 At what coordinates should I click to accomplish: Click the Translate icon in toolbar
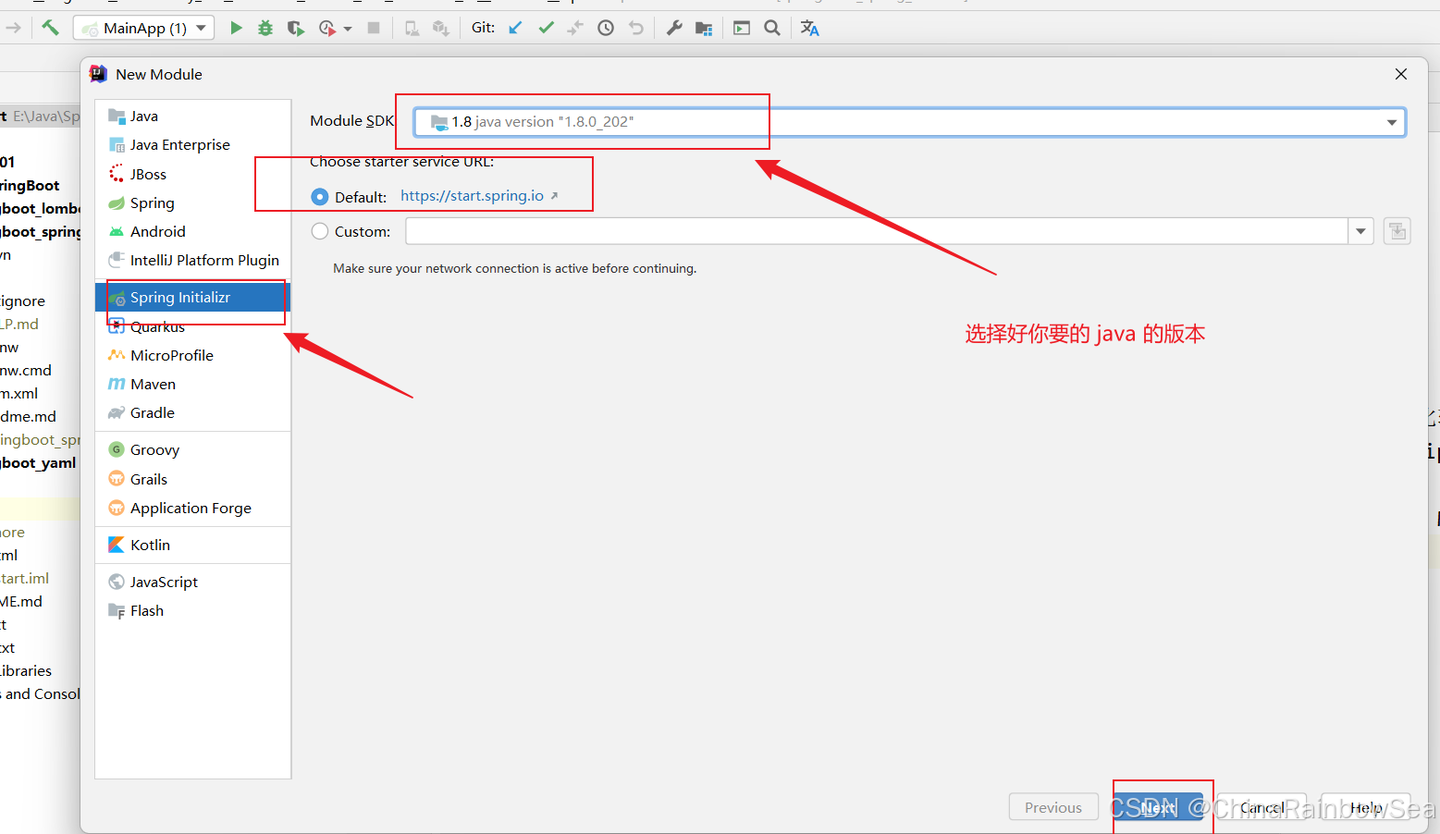click(810, 28)
